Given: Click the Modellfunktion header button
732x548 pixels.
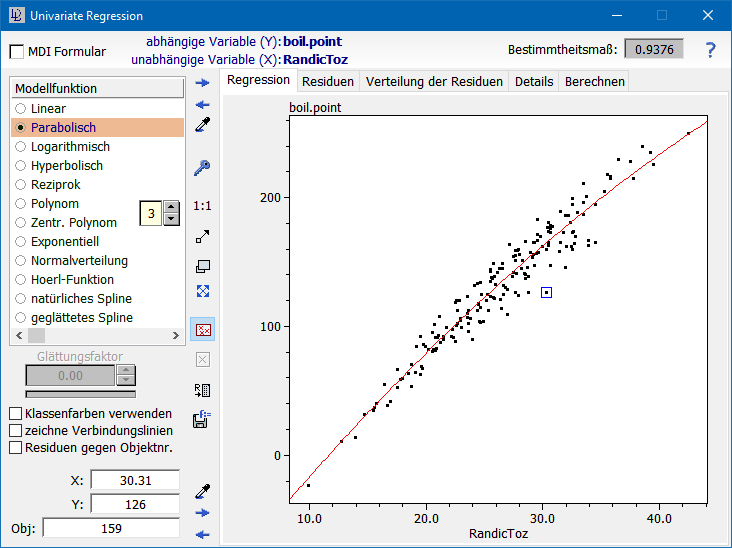Looking at the screenshot, I should 97,89.
